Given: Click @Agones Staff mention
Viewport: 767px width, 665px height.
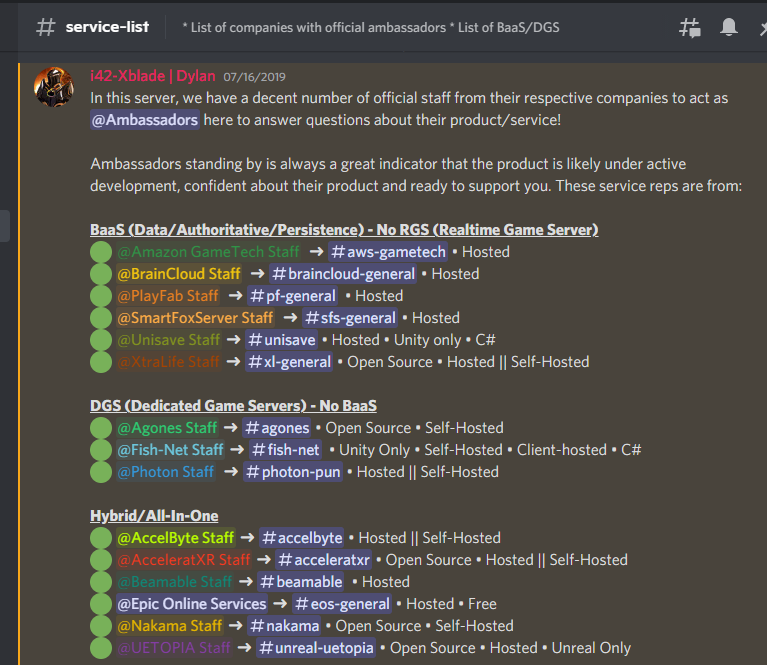Looking at the screenshot, I should coord(167,428).
